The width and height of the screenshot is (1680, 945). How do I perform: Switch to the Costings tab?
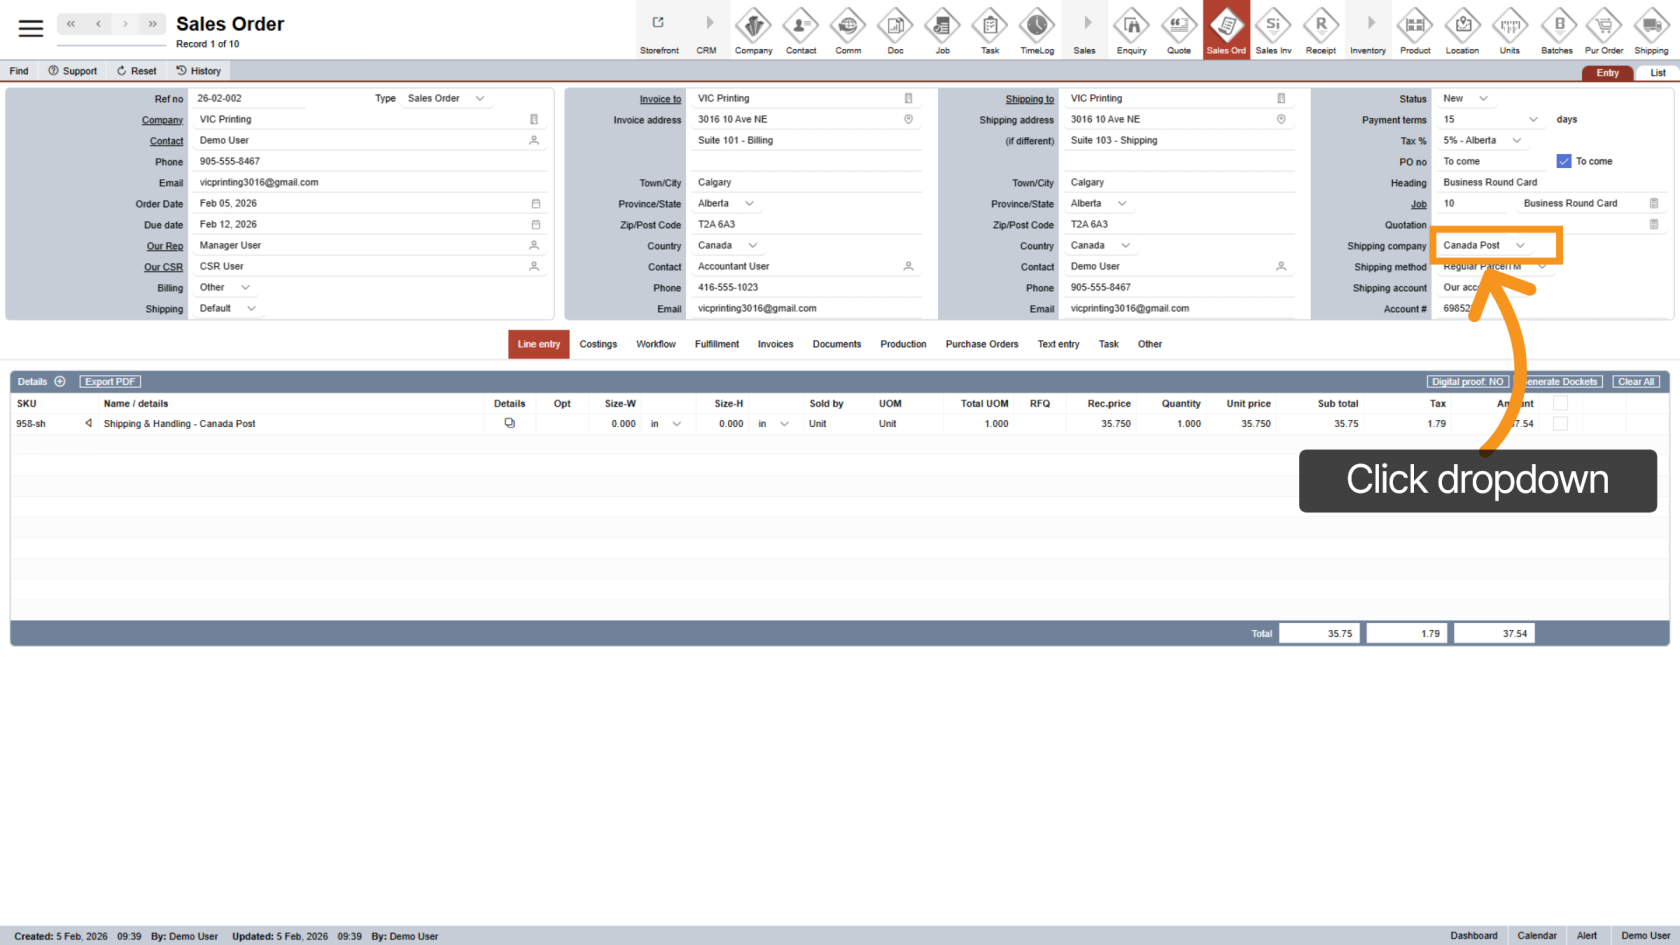[598, 344]
